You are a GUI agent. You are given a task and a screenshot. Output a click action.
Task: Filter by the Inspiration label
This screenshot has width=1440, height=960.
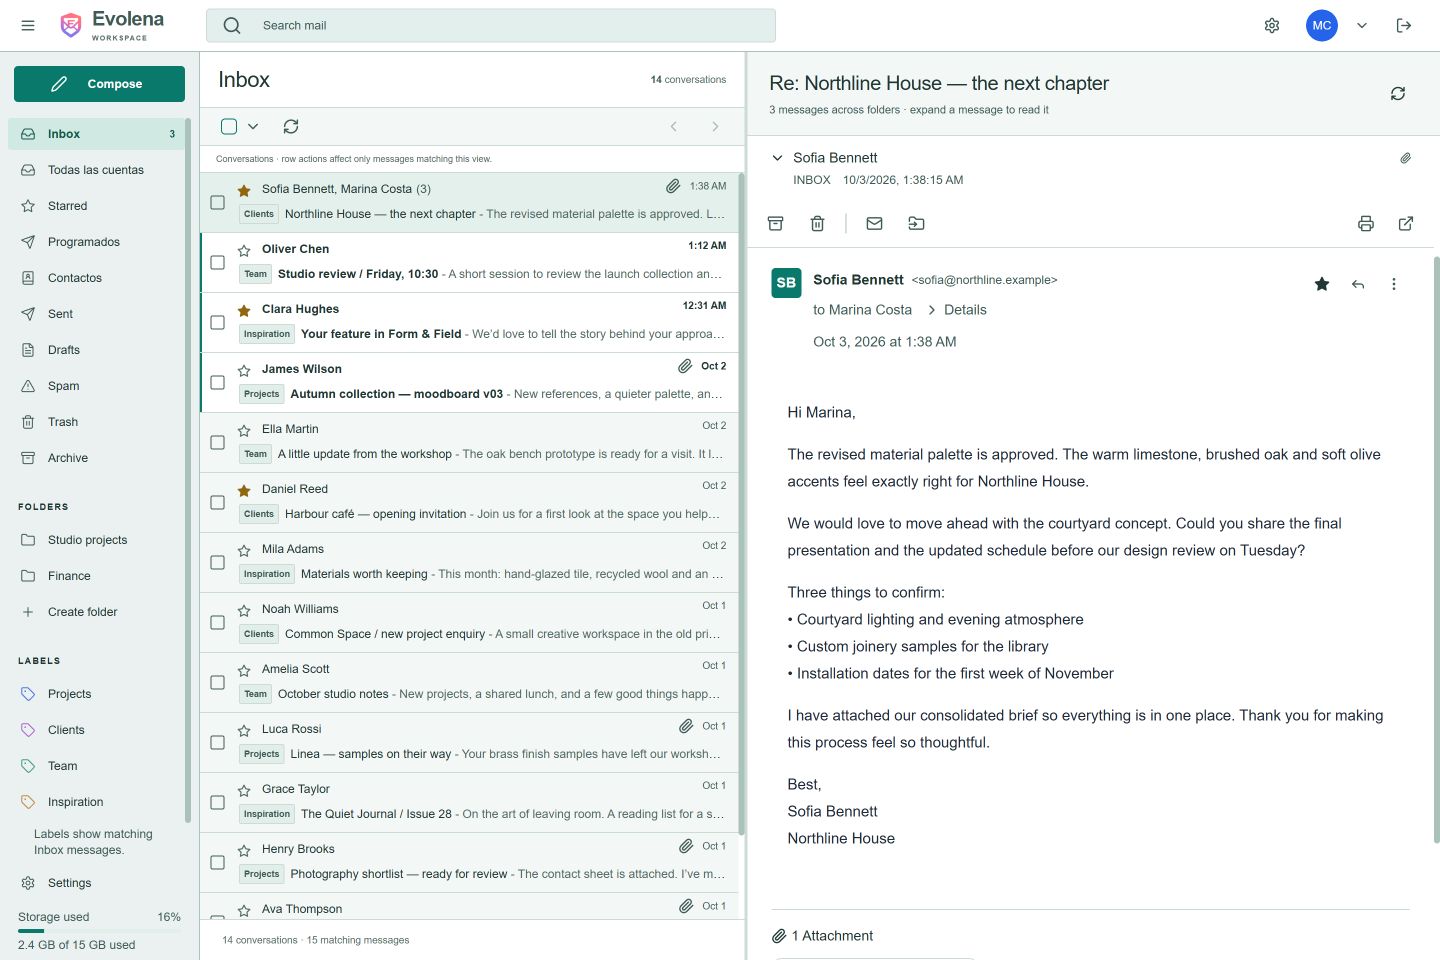(x=96, y=802)
